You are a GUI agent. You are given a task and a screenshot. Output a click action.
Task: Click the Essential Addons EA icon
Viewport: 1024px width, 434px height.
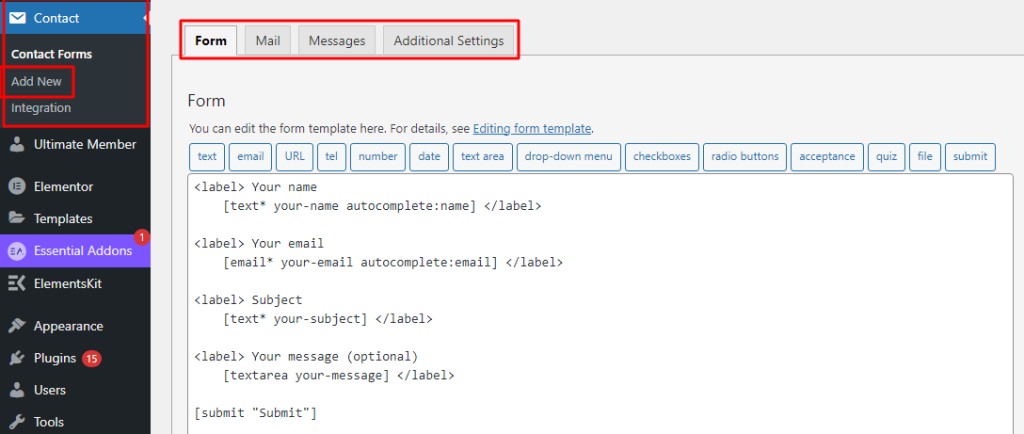tap(17, 251)
